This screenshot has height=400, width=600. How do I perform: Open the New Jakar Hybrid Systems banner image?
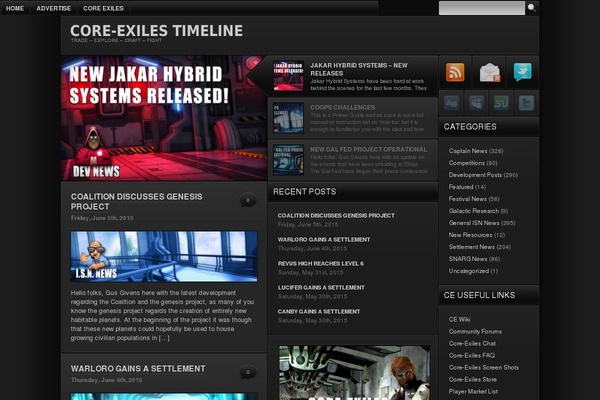tap(164, 118)
